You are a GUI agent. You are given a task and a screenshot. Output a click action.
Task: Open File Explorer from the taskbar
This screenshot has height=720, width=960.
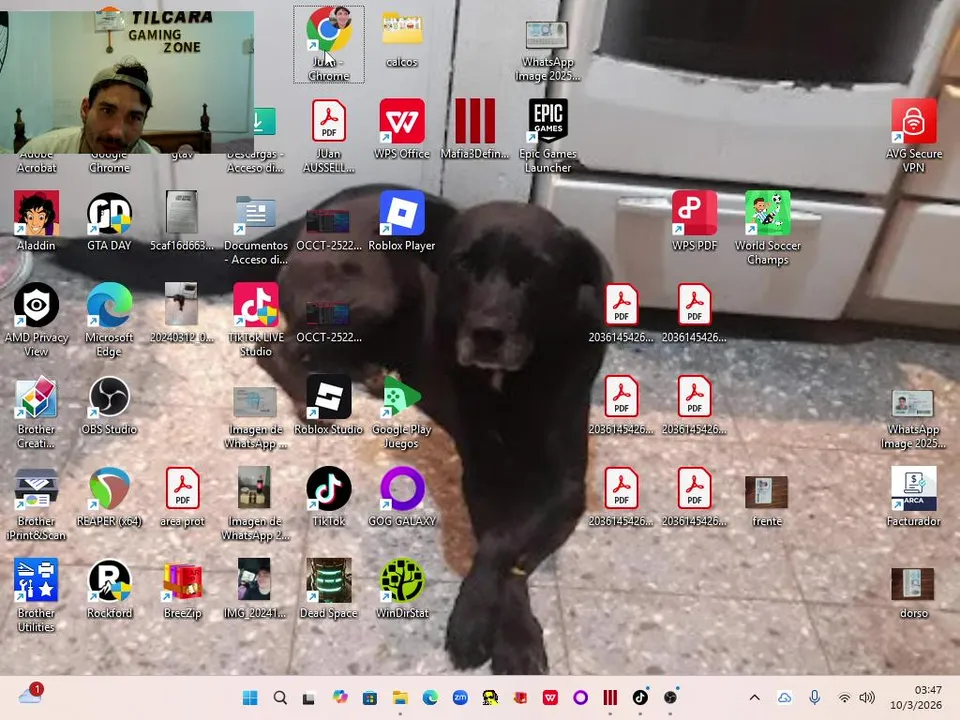pyautogui.click(x=400, y=697)
